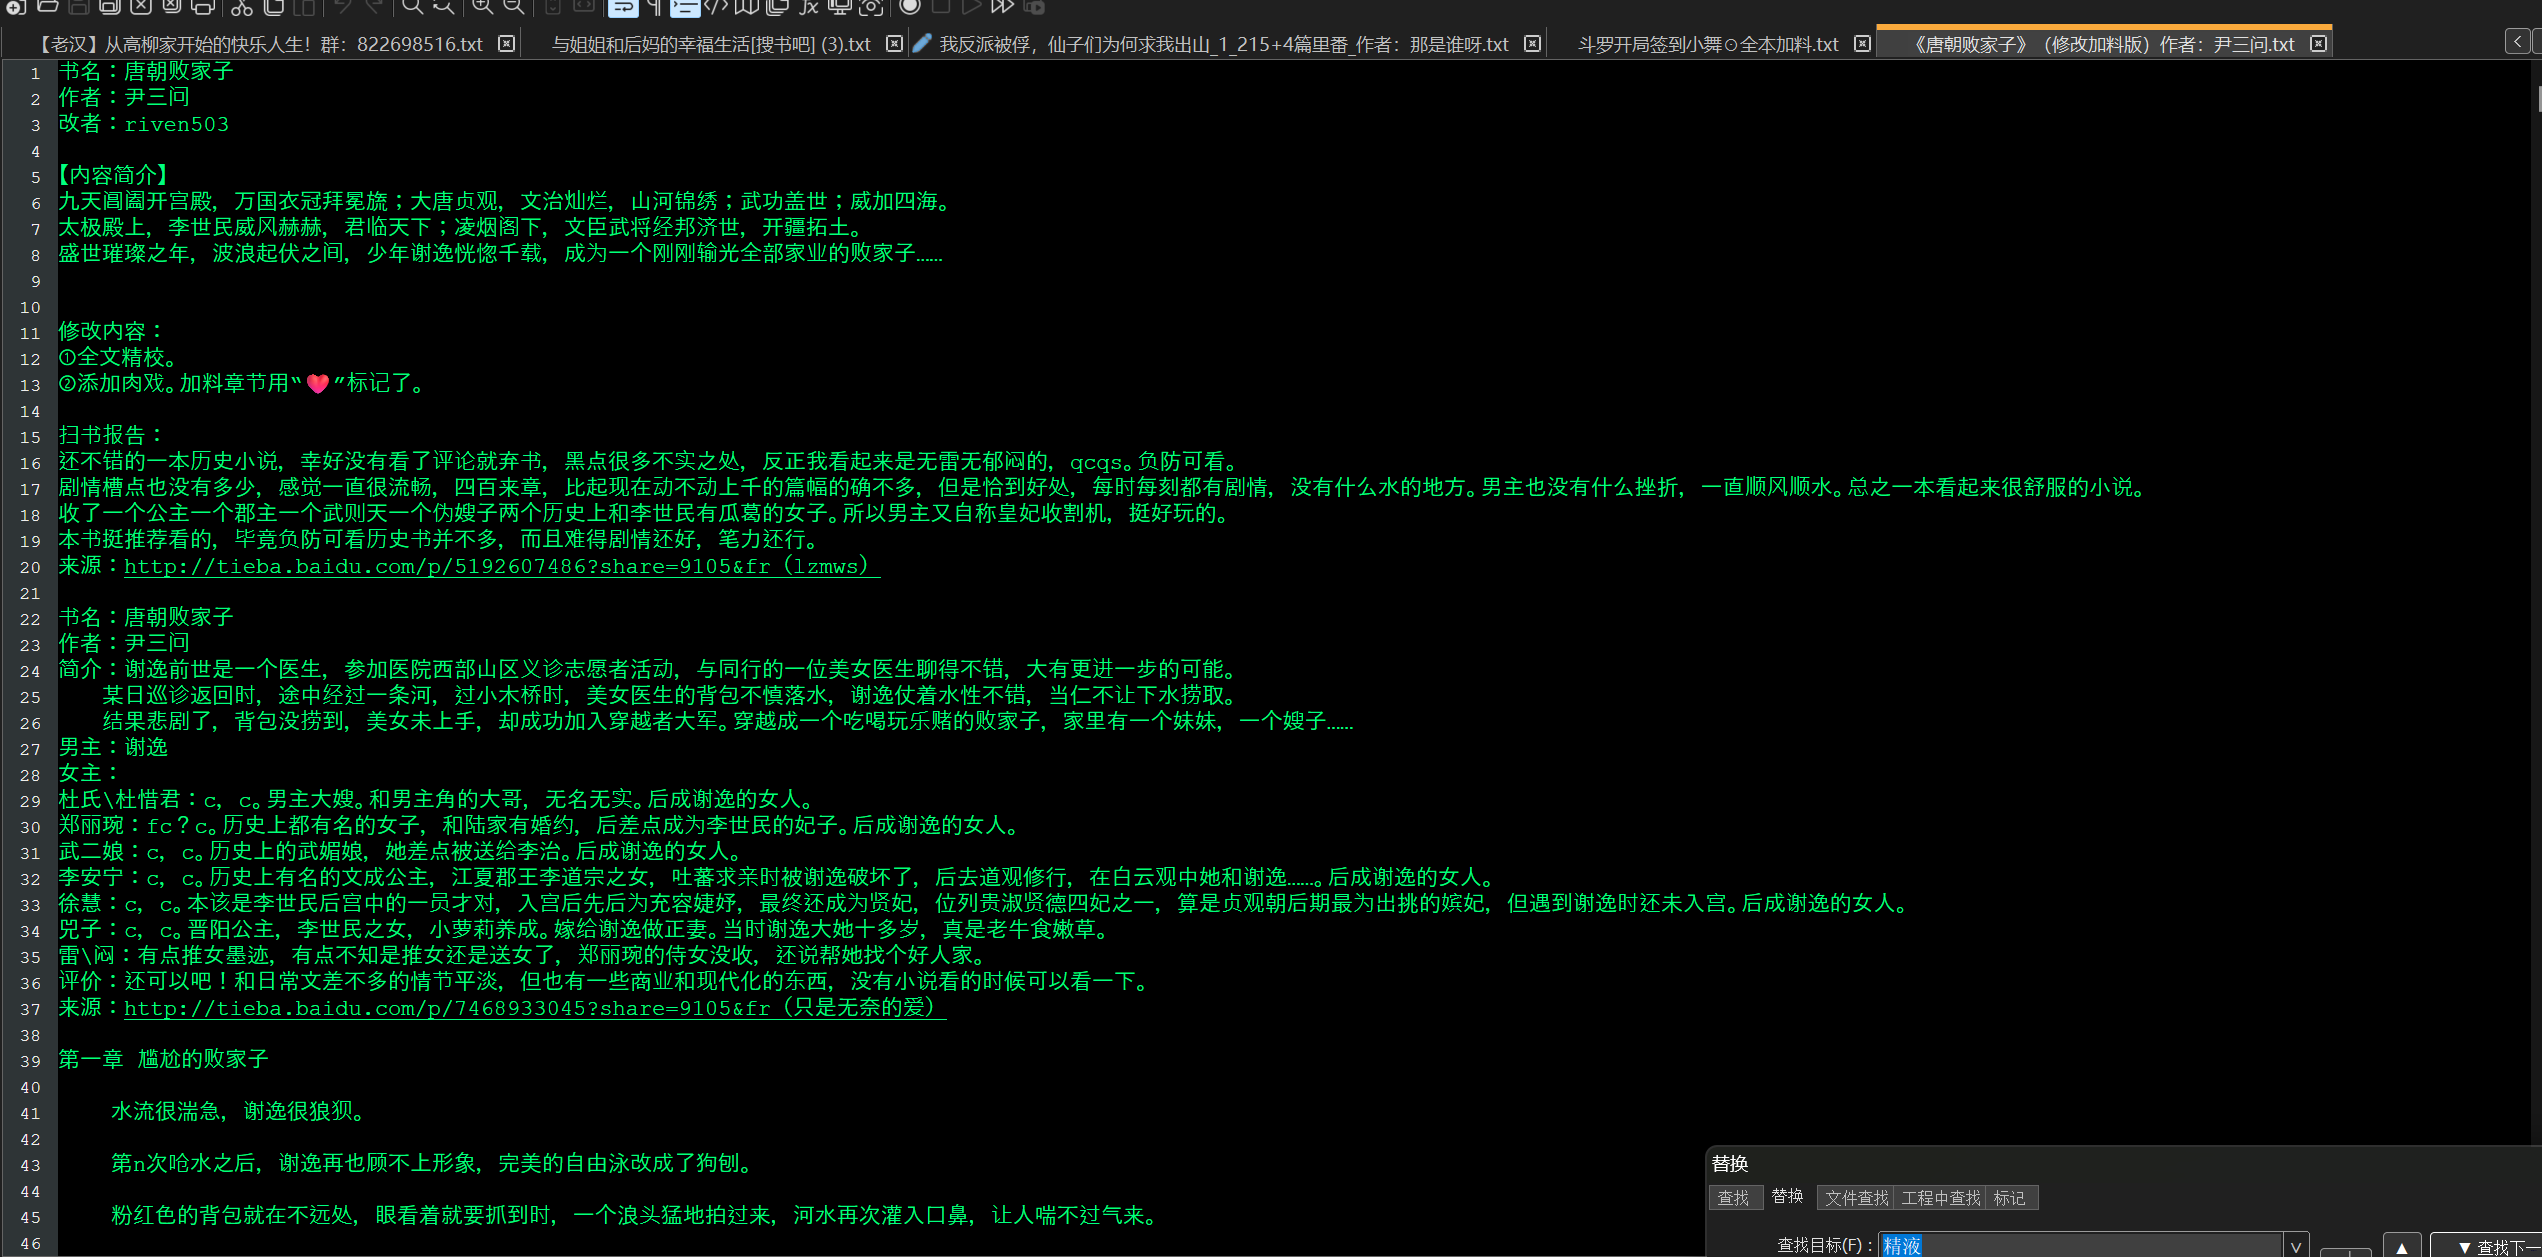Toggle the line number display icon

click(684, 7)
